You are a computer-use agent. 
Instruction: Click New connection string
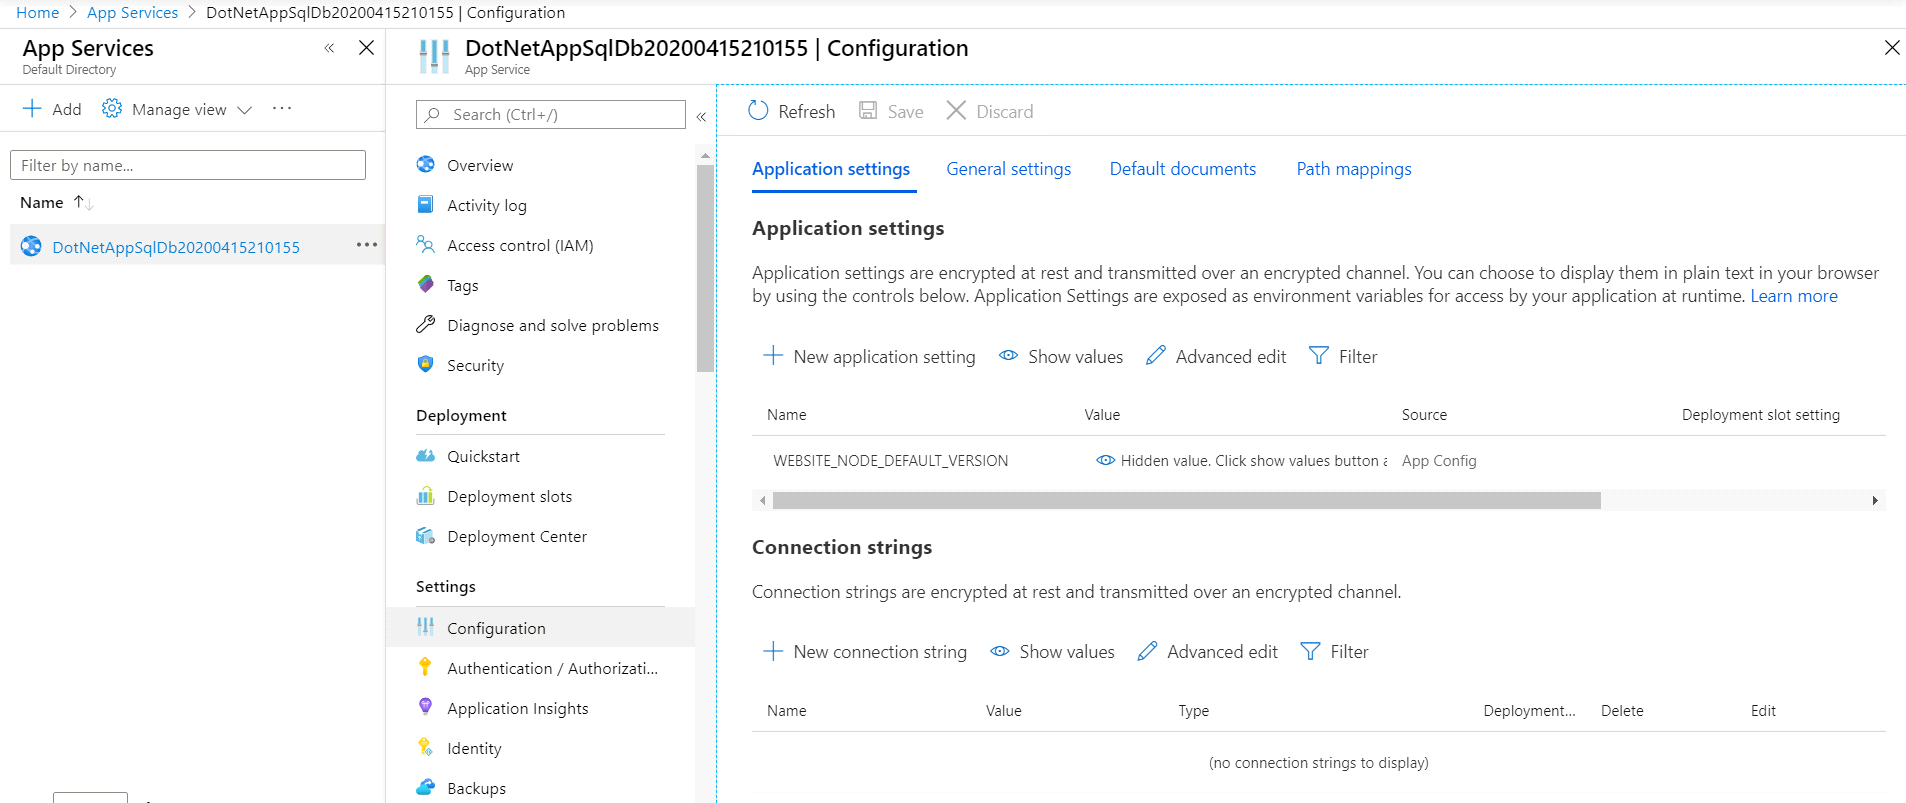pyautogui.click(x=865, y=651)
